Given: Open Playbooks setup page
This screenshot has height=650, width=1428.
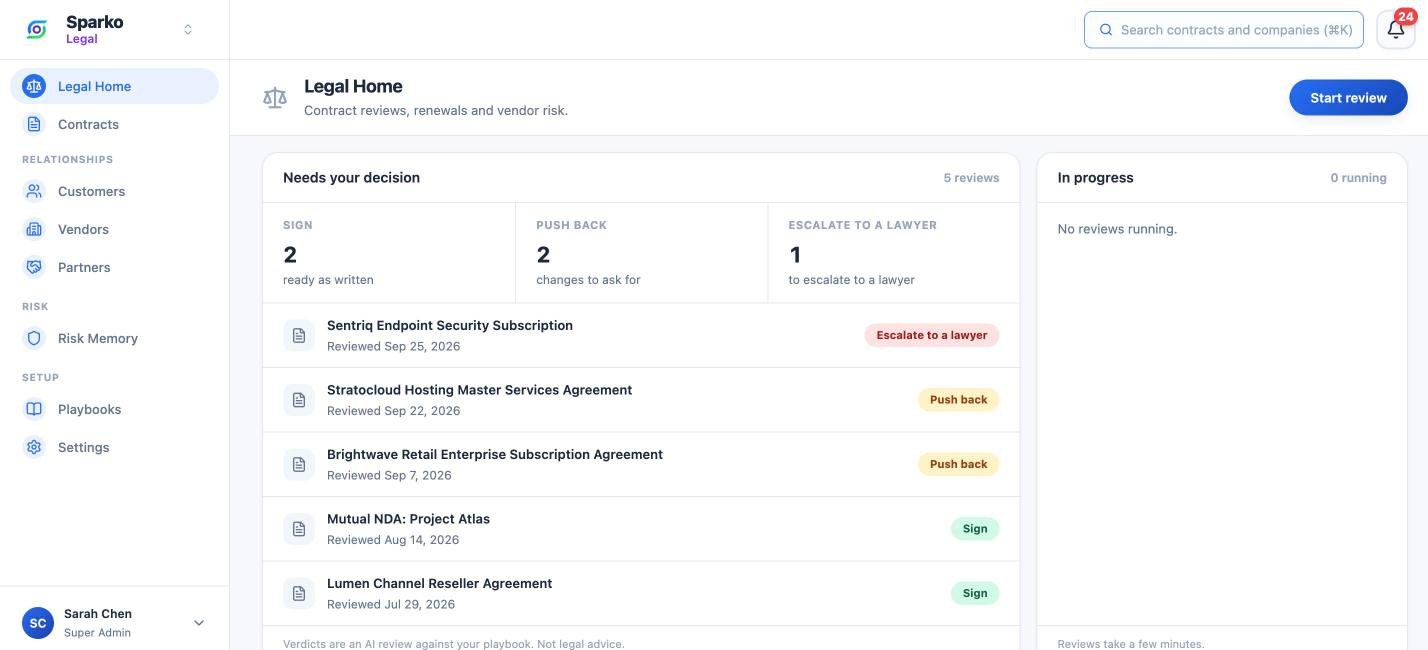Looking at the screenshot, I should pos(114,409).
